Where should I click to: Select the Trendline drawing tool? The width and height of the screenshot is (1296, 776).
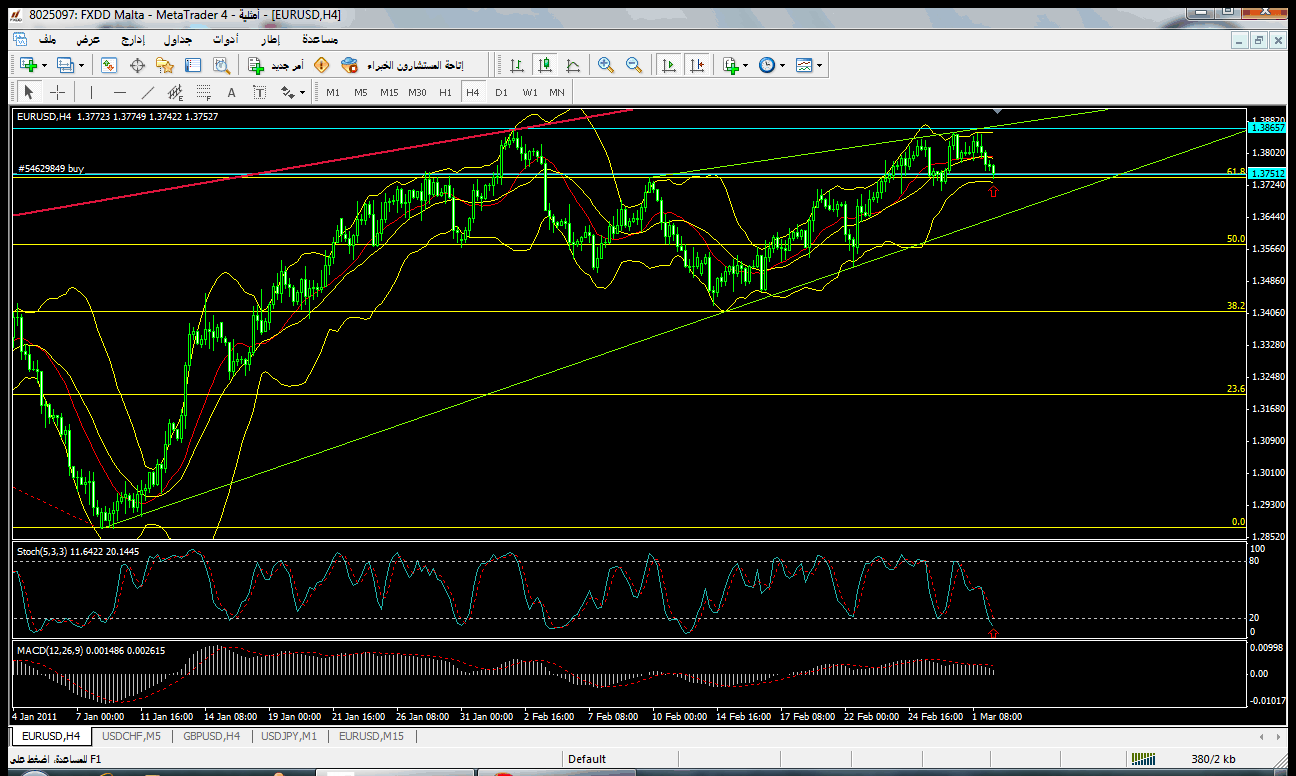[148, 92]
